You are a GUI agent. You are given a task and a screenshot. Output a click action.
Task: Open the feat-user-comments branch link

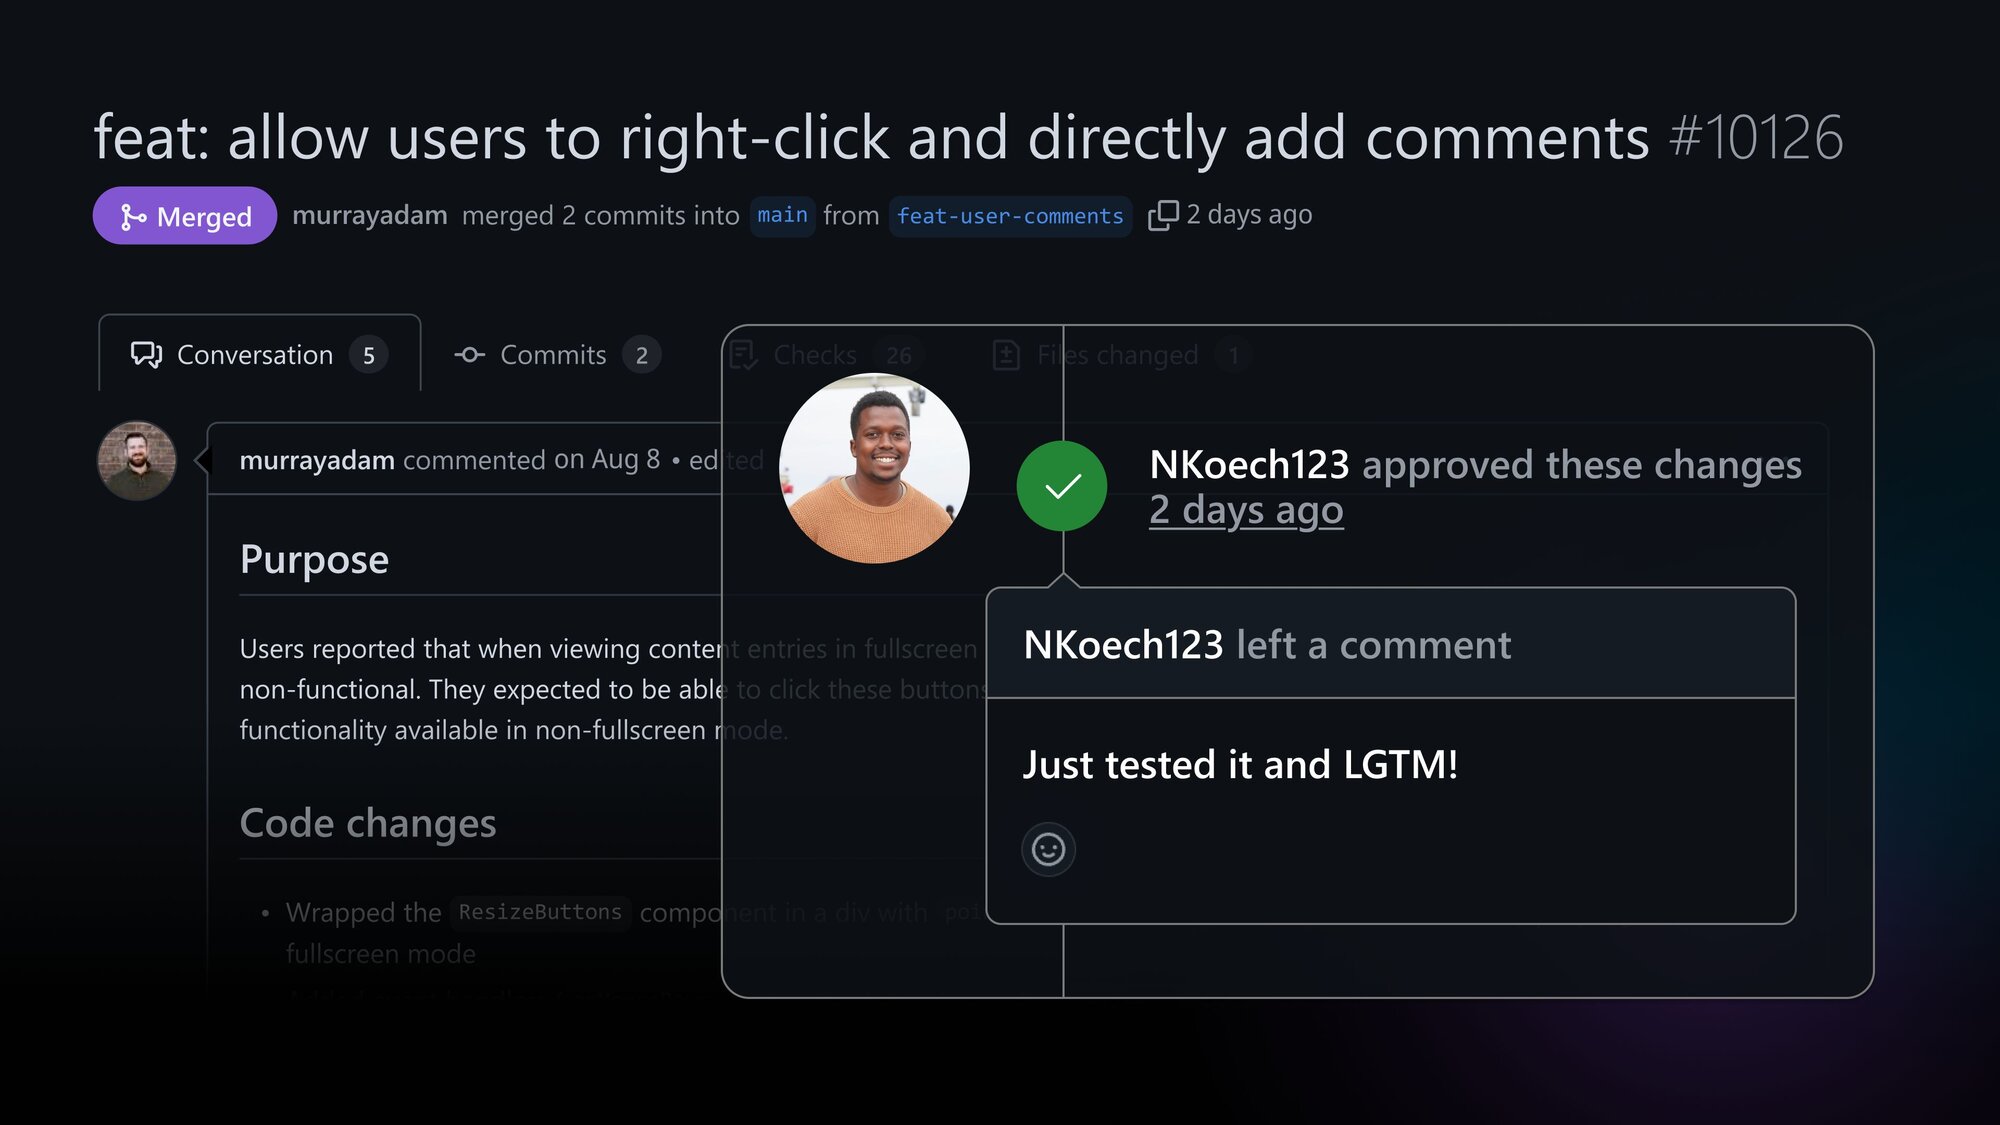[1010, 216]
